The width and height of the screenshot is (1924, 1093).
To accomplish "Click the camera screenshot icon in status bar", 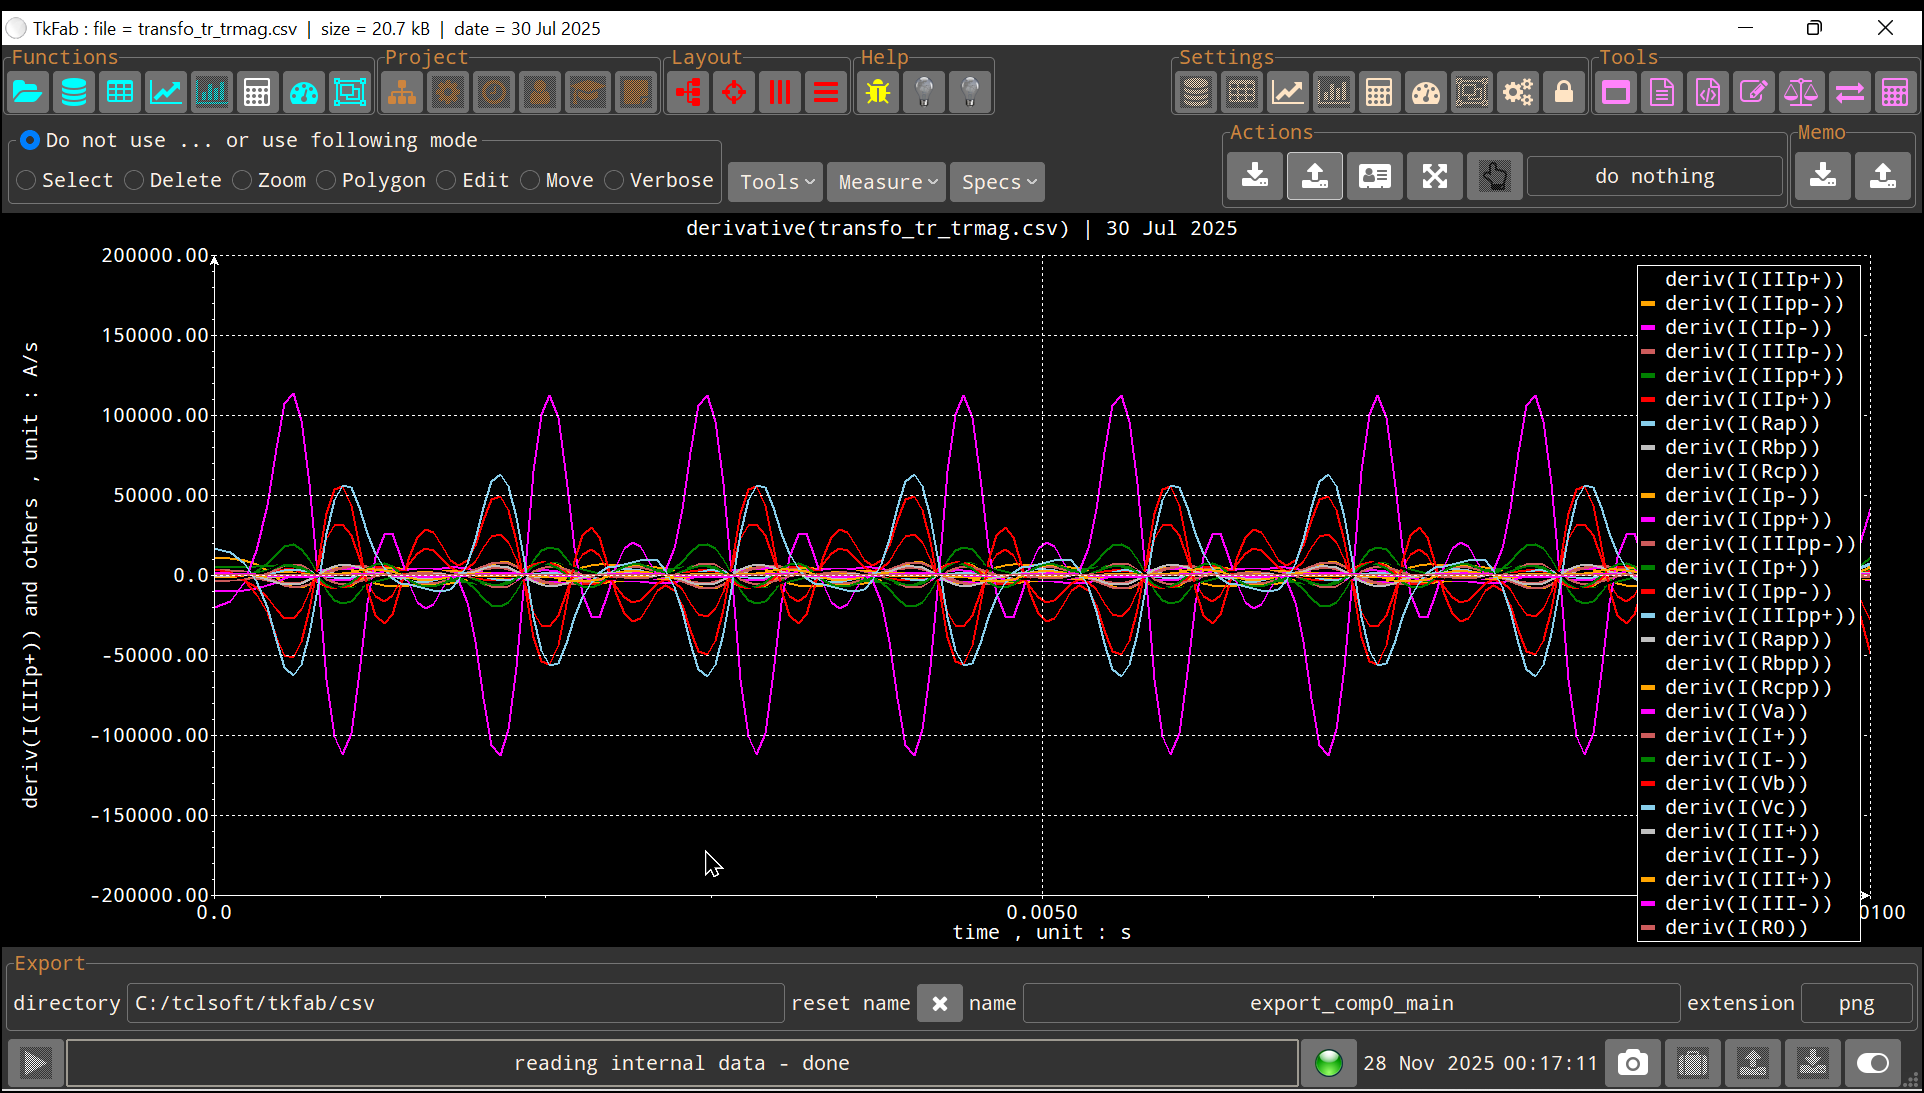I will coord(1632,1063).
